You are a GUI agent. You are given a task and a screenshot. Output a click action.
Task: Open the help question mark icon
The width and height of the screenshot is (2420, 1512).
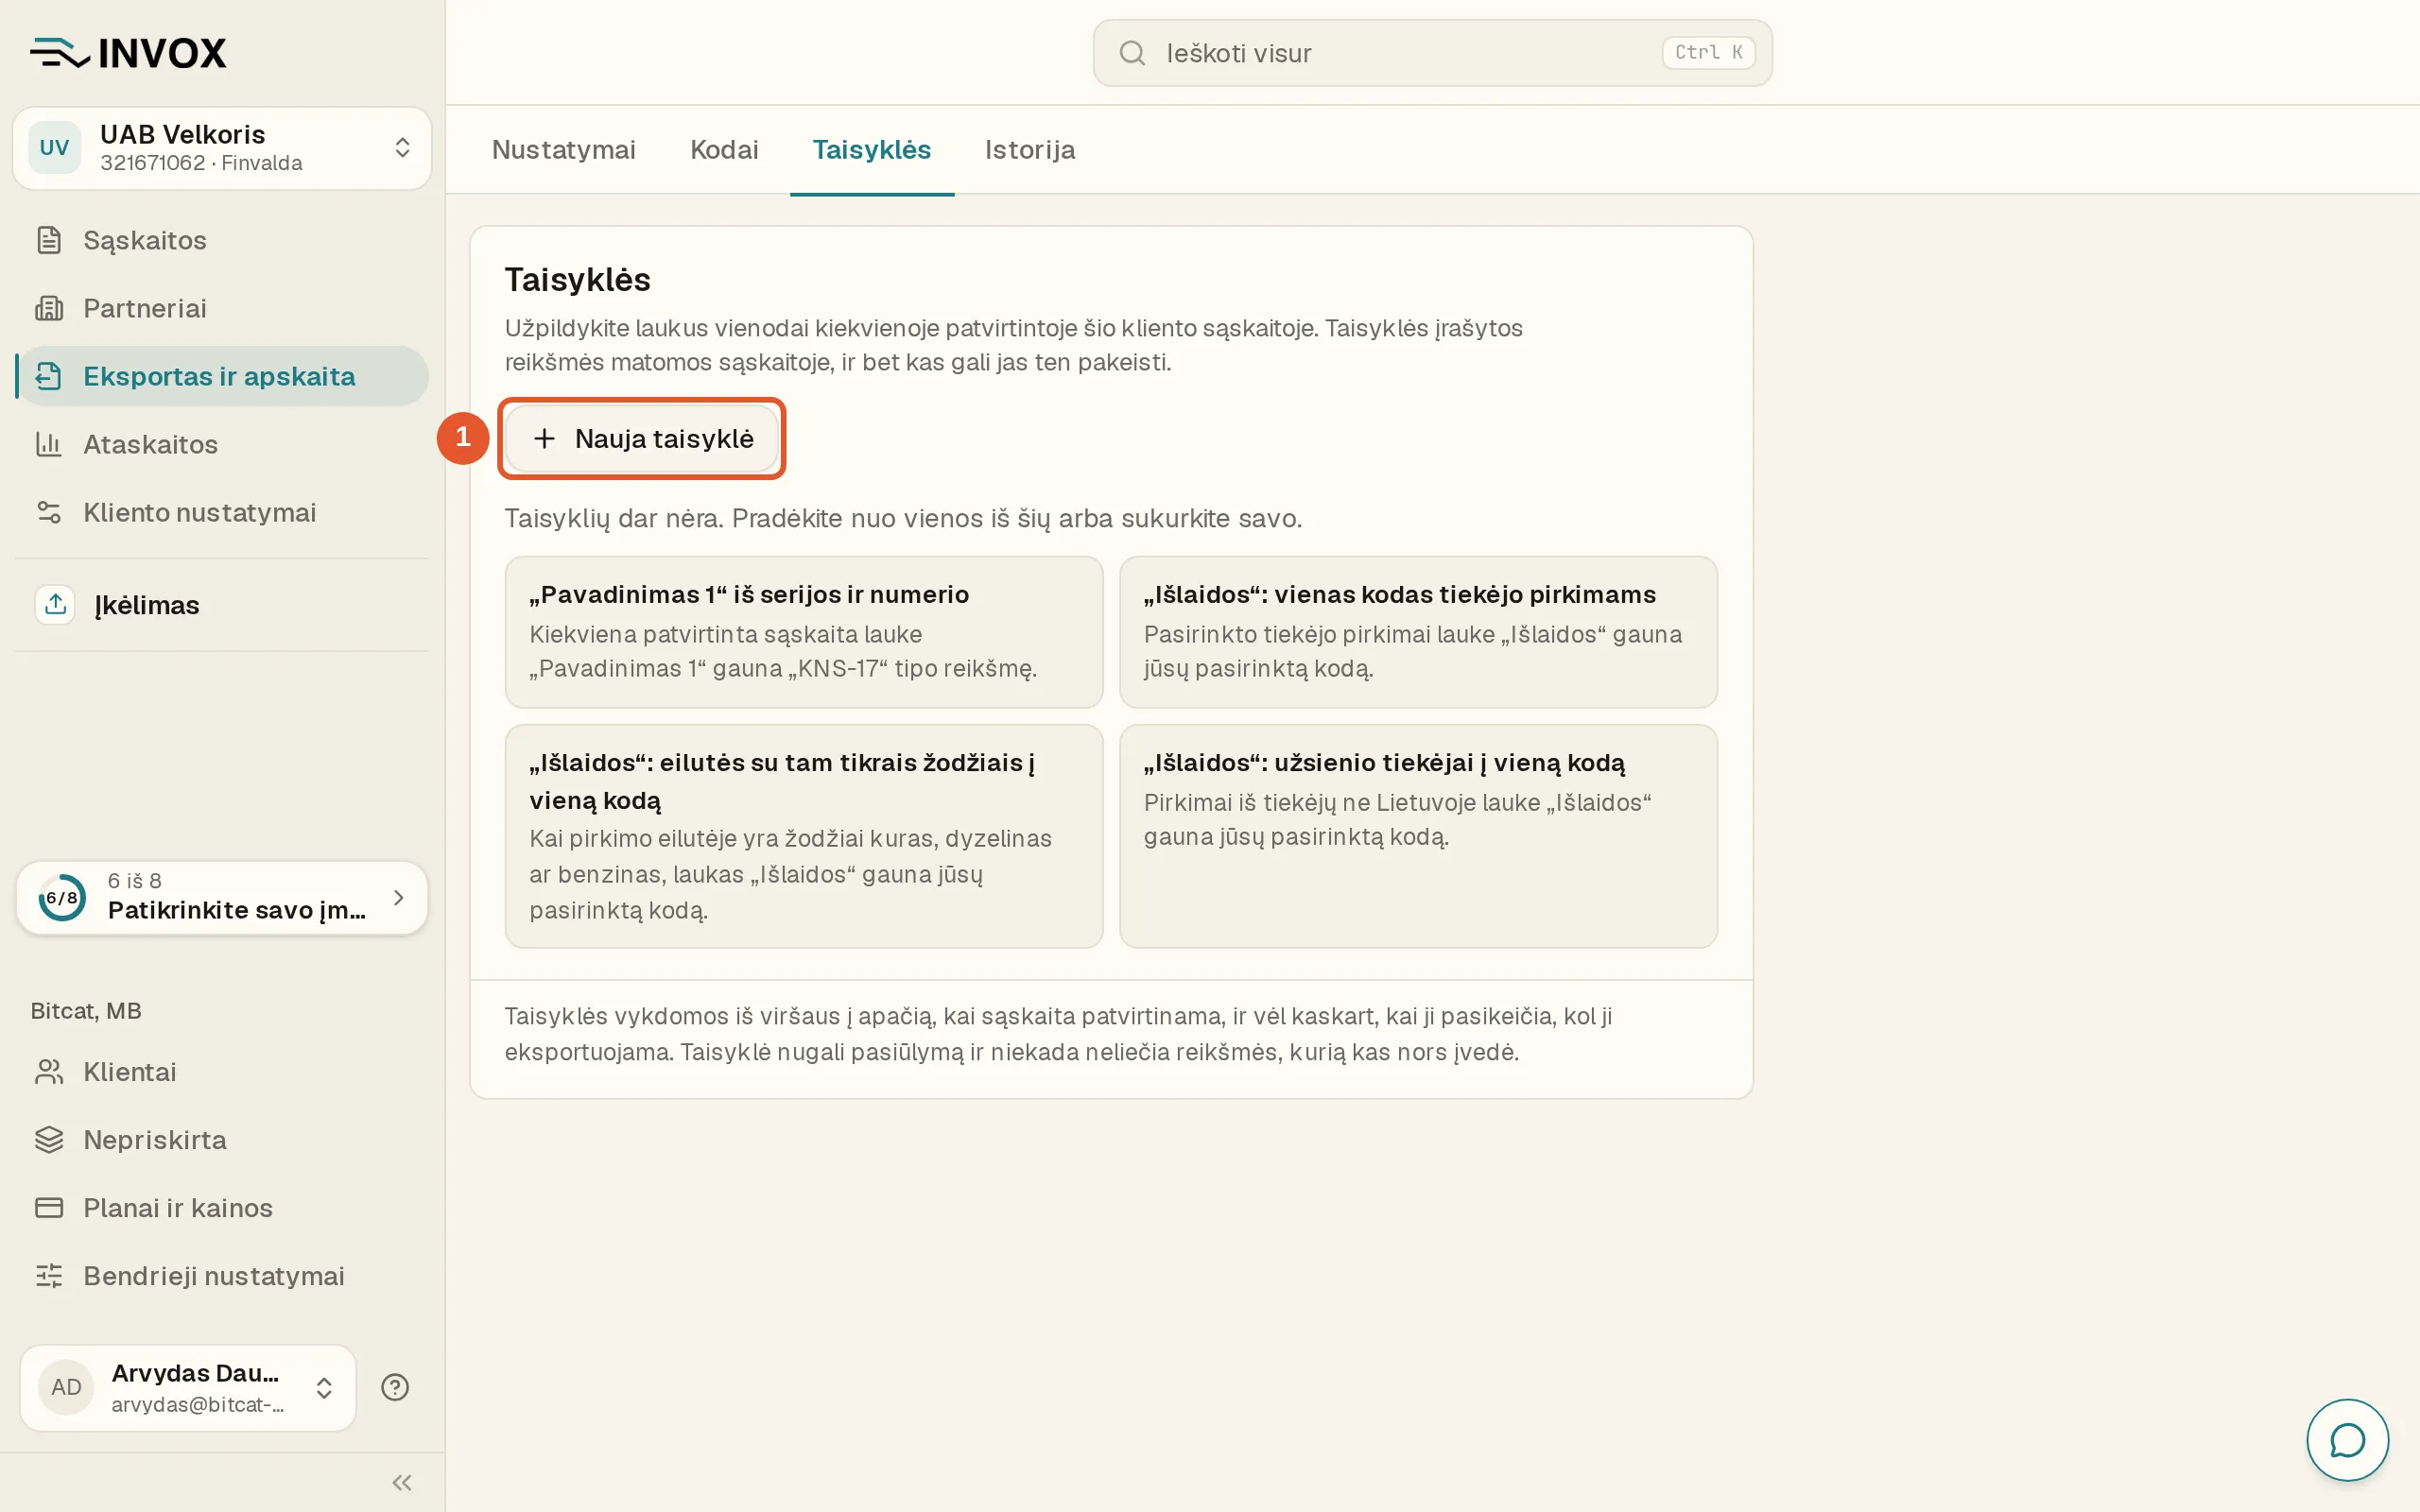tap(395, 1387)
